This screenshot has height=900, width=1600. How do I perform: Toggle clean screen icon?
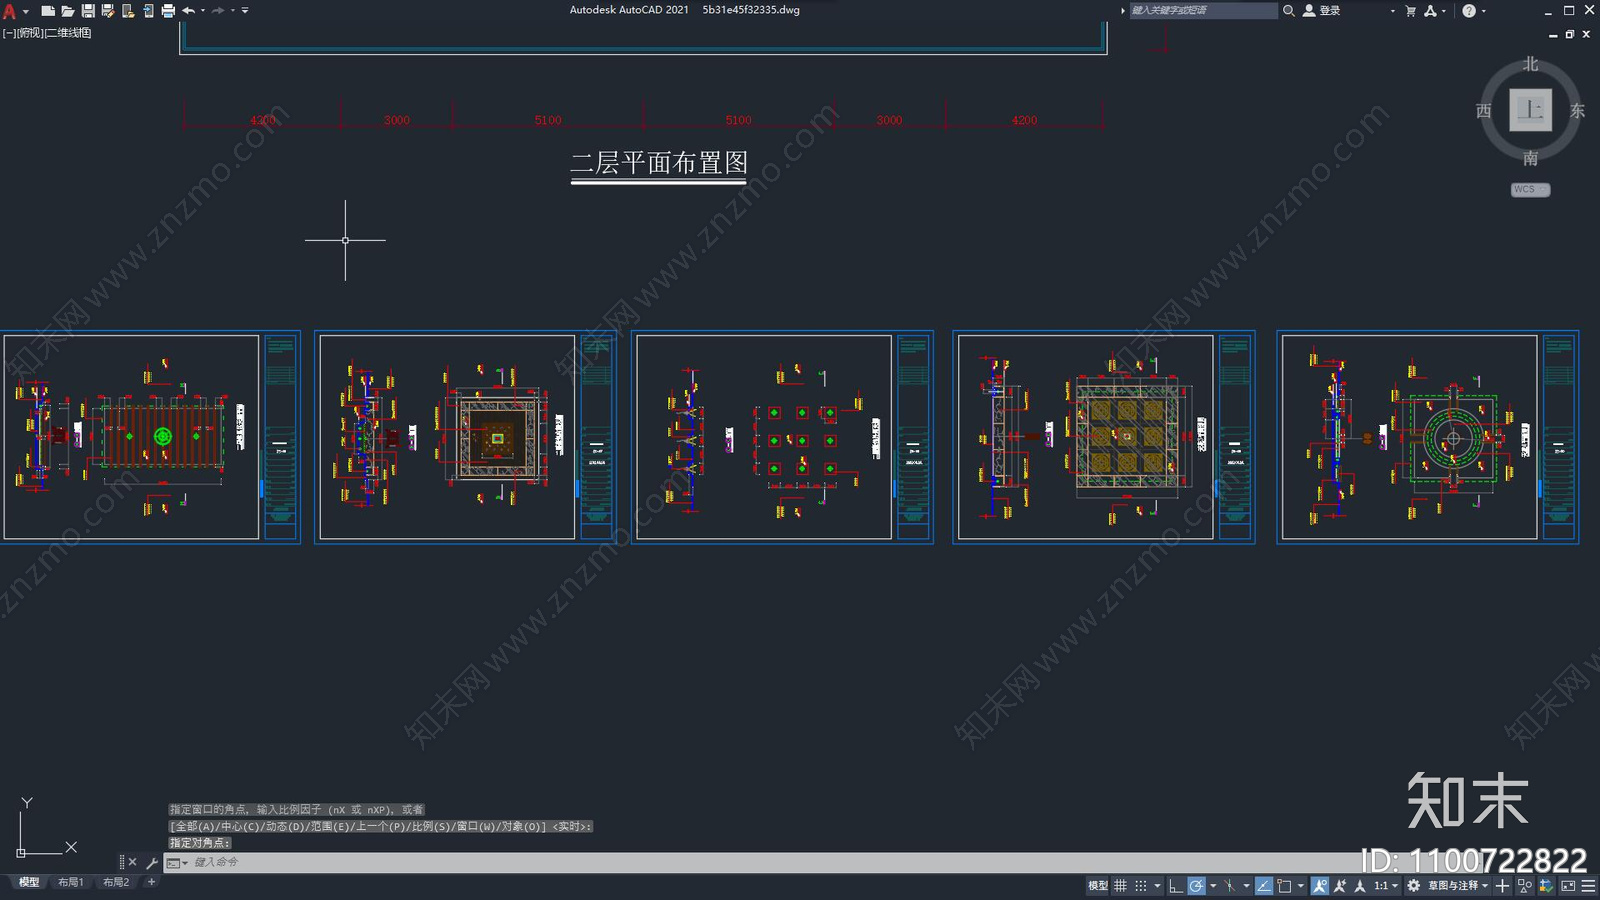pyautogui.click(x=1568, y=885)
